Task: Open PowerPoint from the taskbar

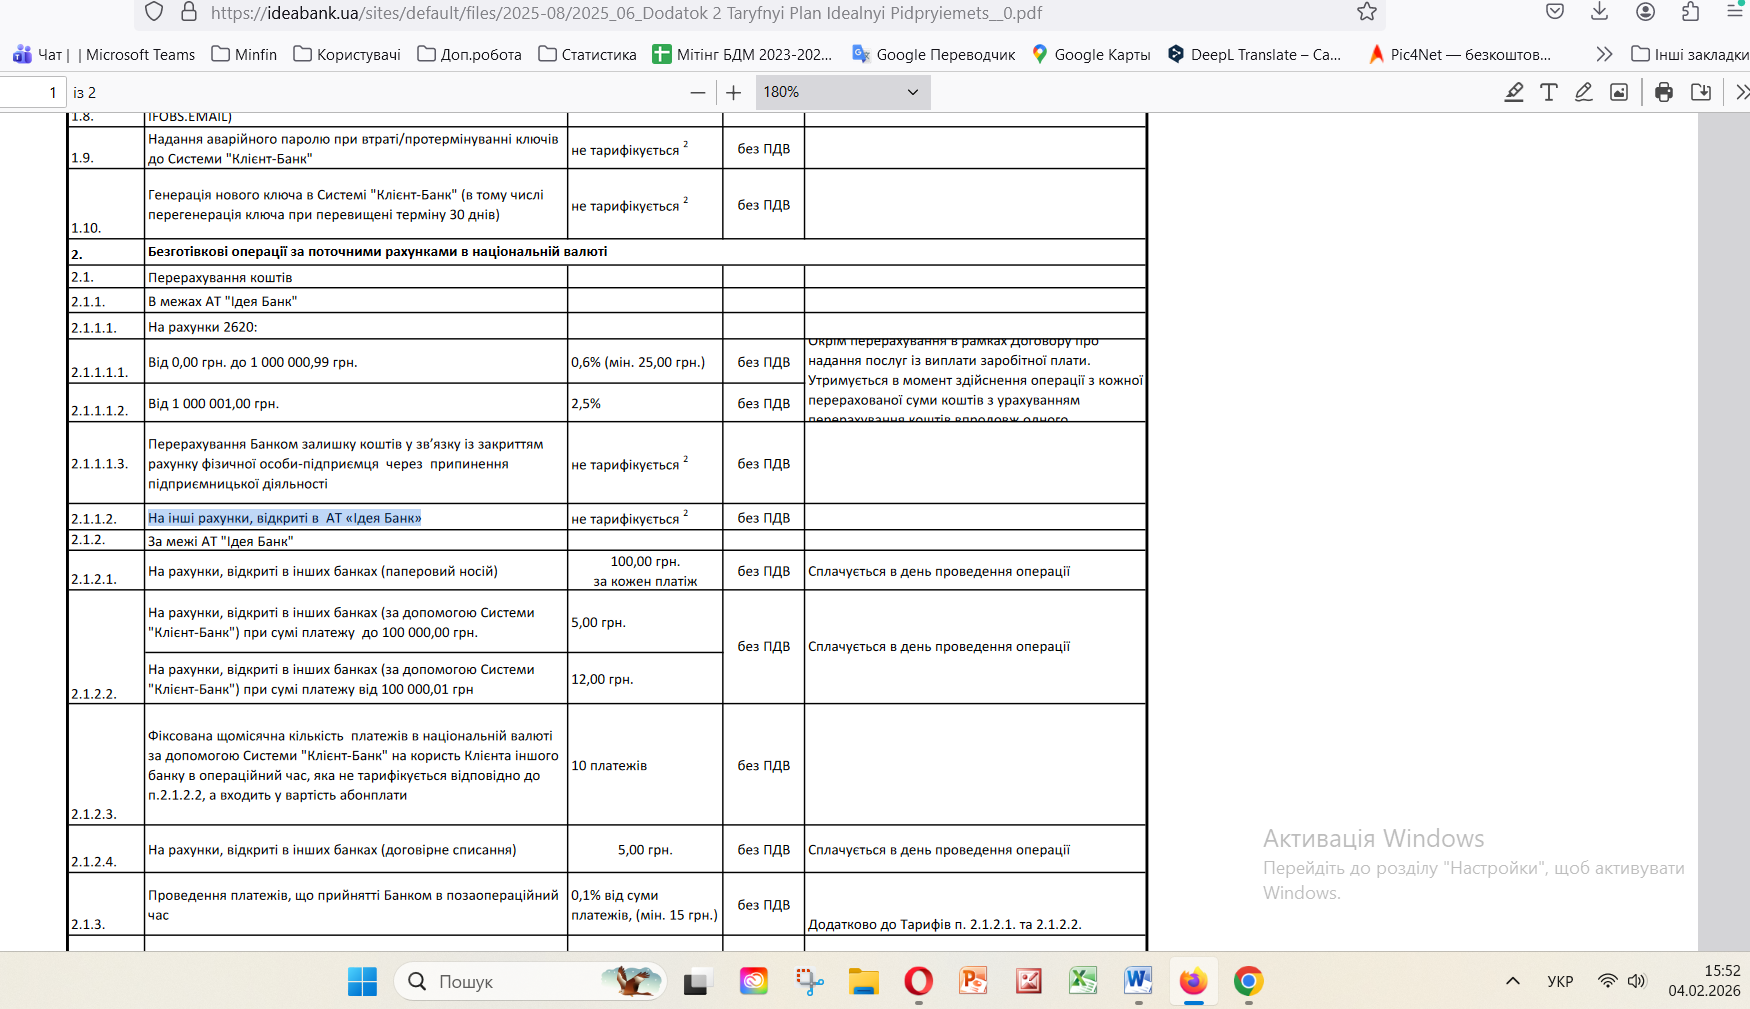Action: pos(973,982)
